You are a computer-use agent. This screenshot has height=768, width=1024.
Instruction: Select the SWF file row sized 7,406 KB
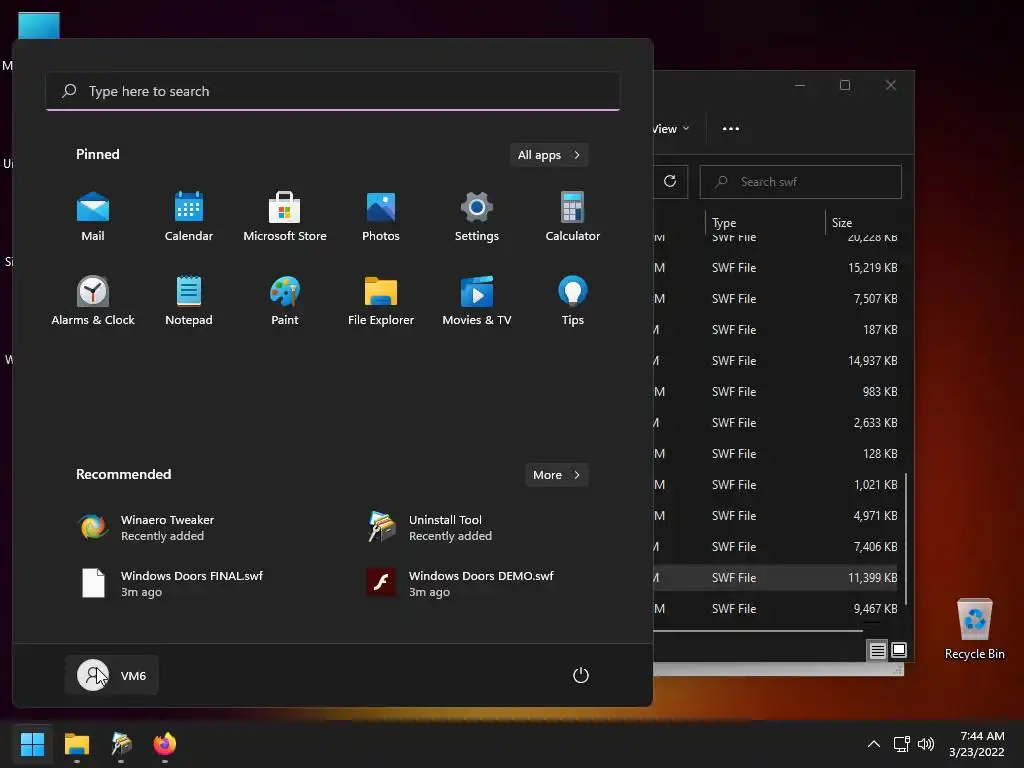776,547
